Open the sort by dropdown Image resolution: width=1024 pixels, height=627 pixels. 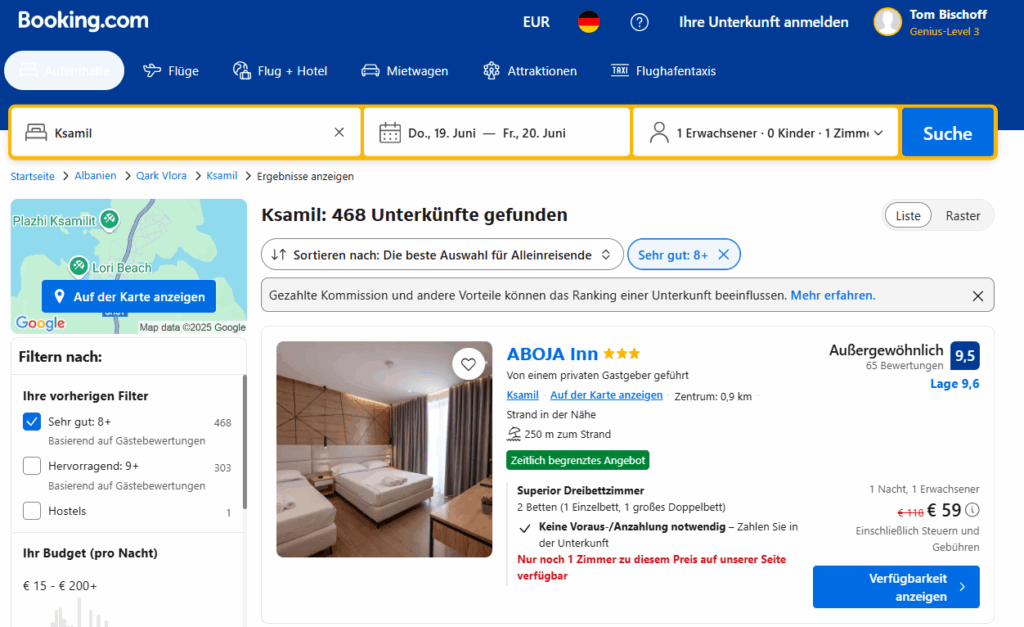pyautogui.click(x=442, y=255)
